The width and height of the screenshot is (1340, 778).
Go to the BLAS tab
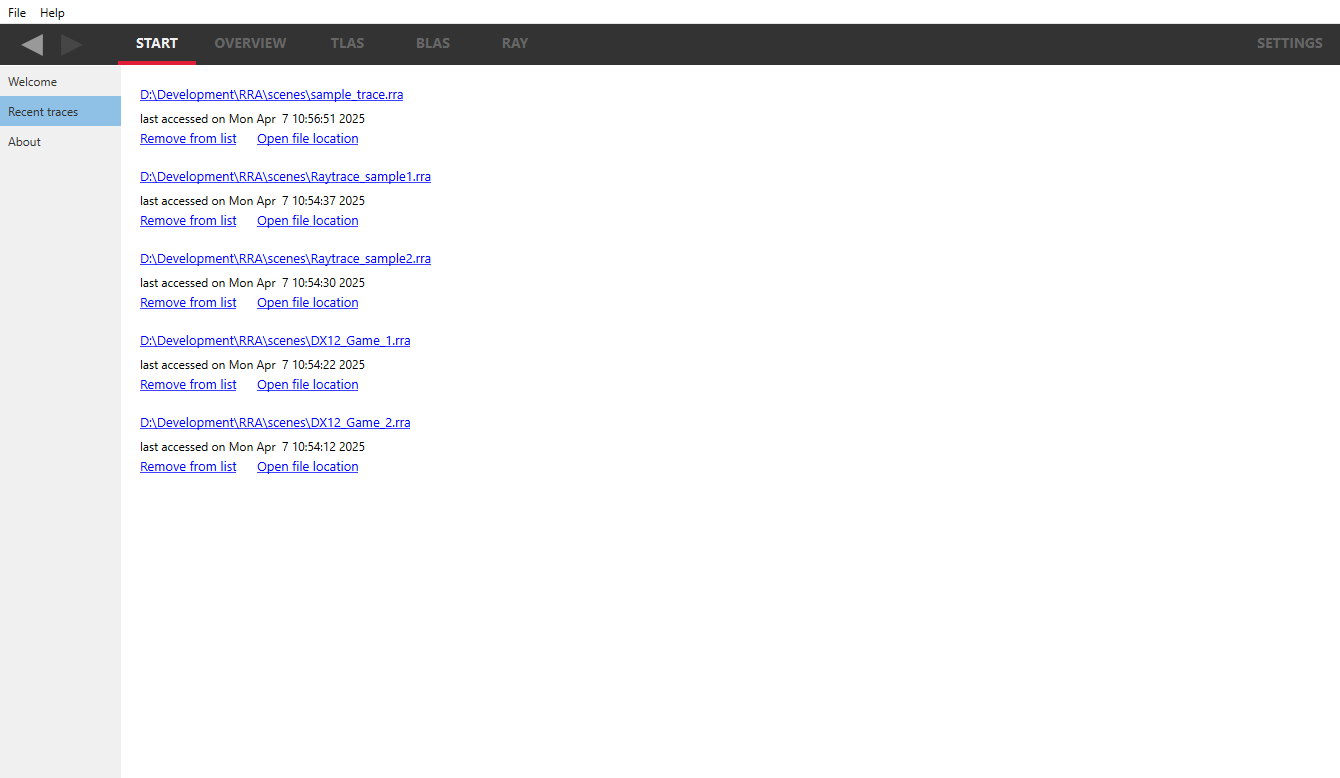coord(433,43)
